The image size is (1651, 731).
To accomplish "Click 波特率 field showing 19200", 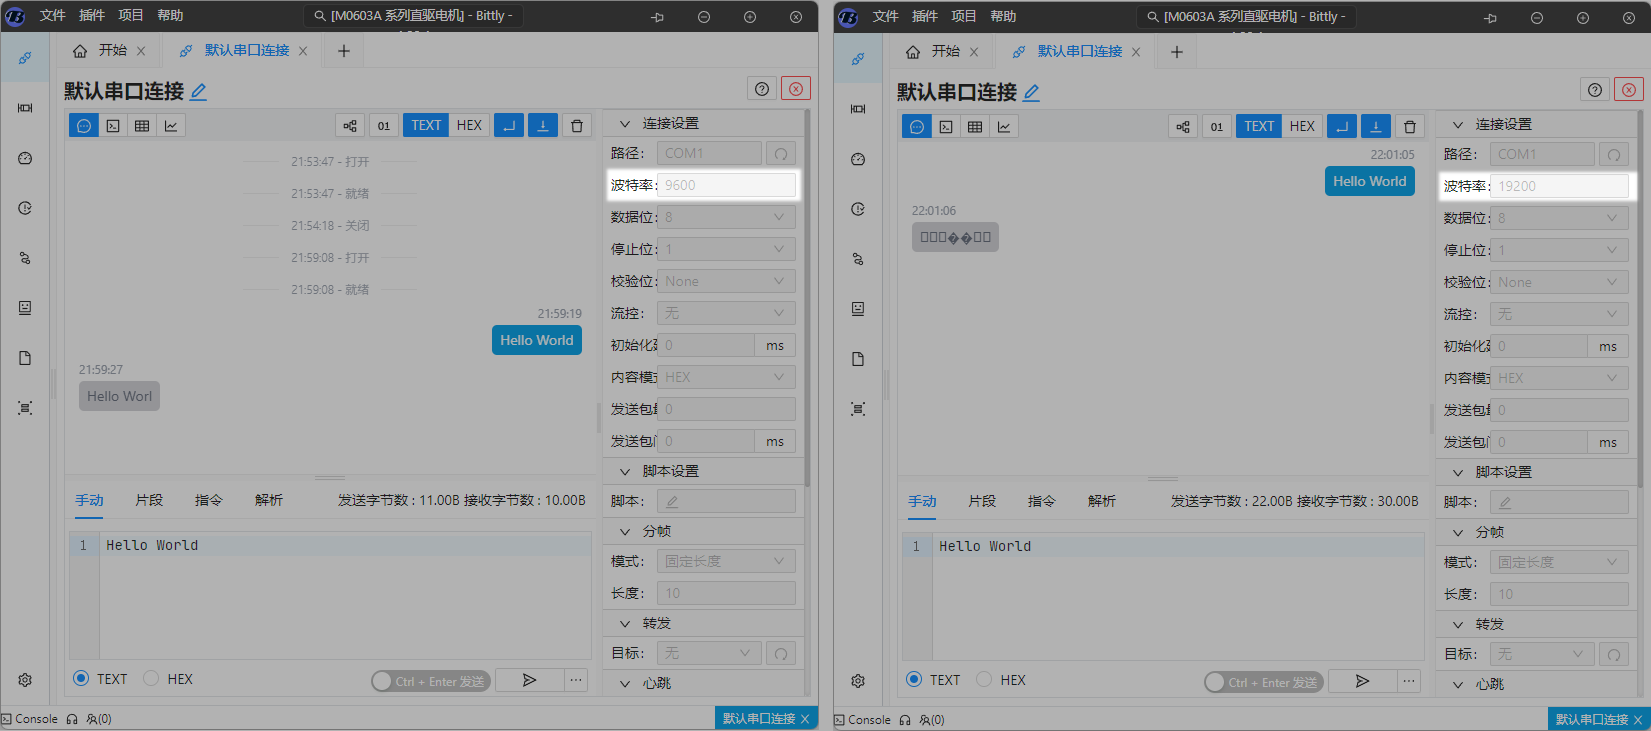I will click(x=1558, y=186).
